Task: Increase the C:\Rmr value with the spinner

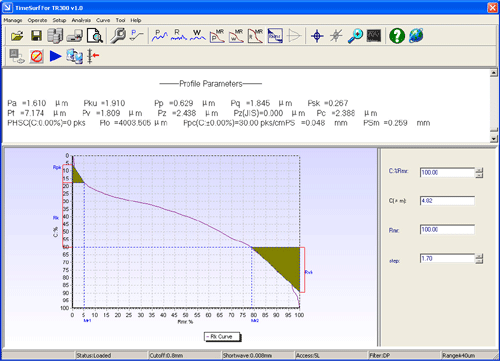Action: coord(479,170)
